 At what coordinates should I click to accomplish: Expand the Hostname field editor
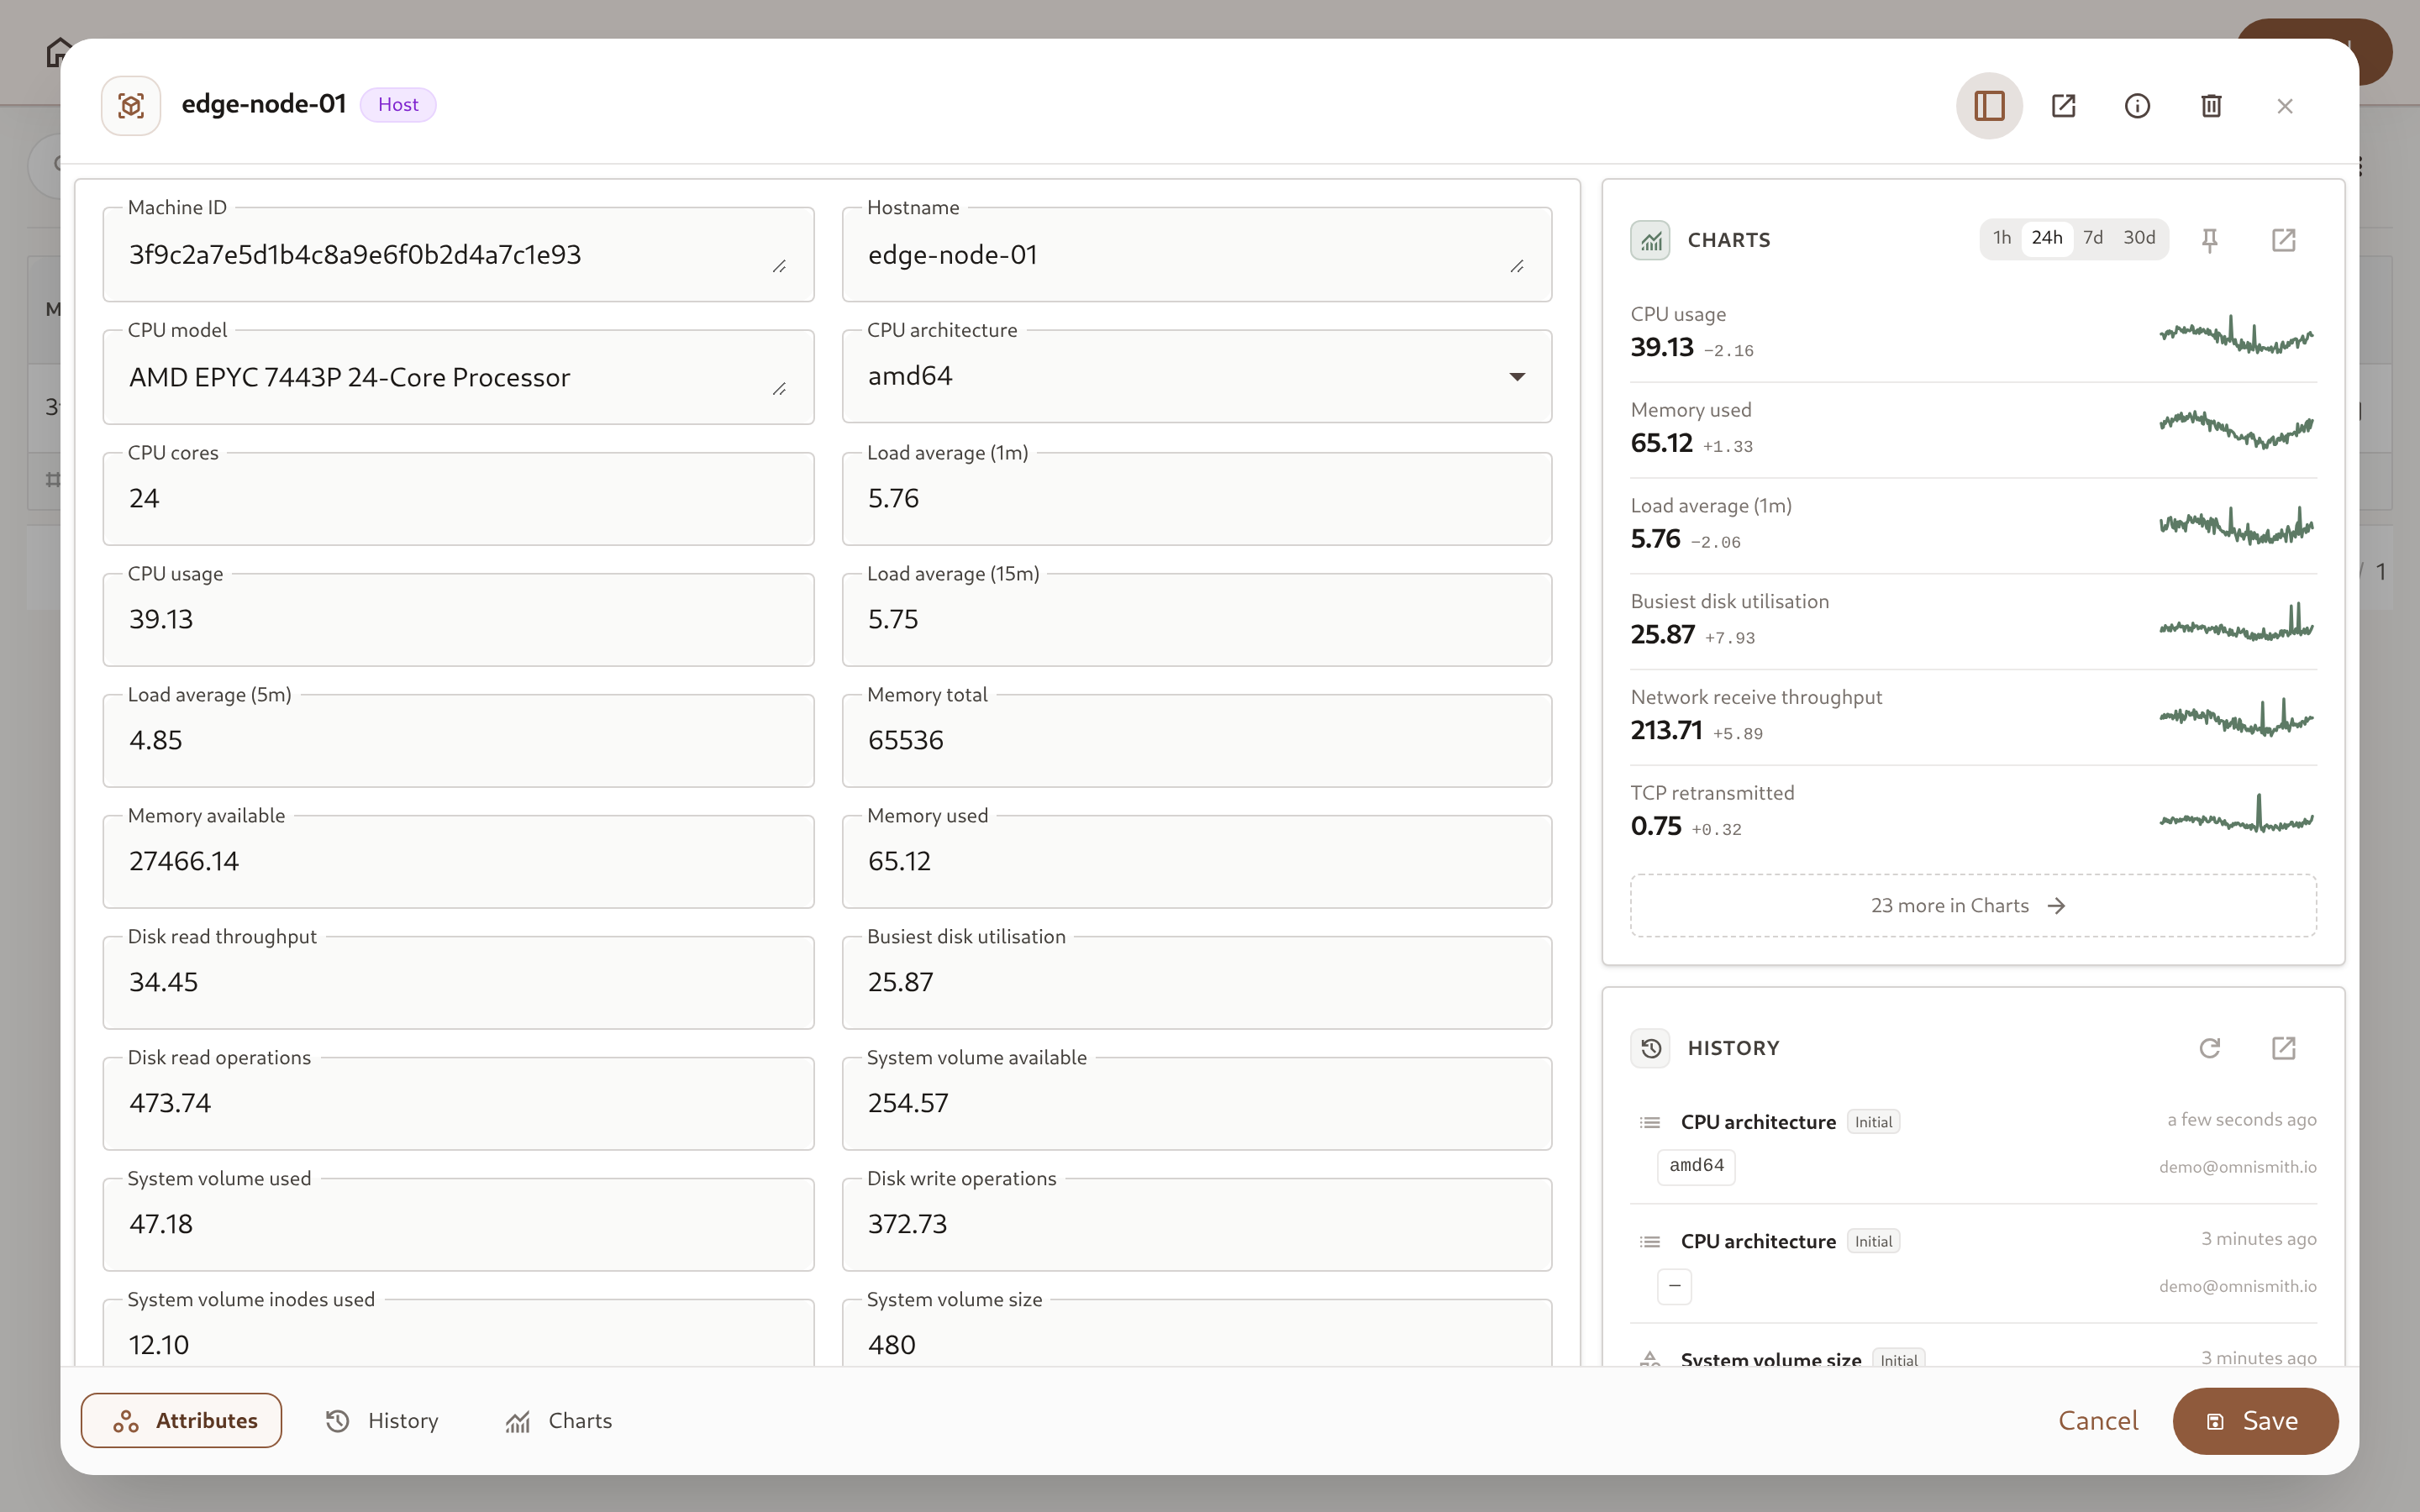coord(1517,266)
